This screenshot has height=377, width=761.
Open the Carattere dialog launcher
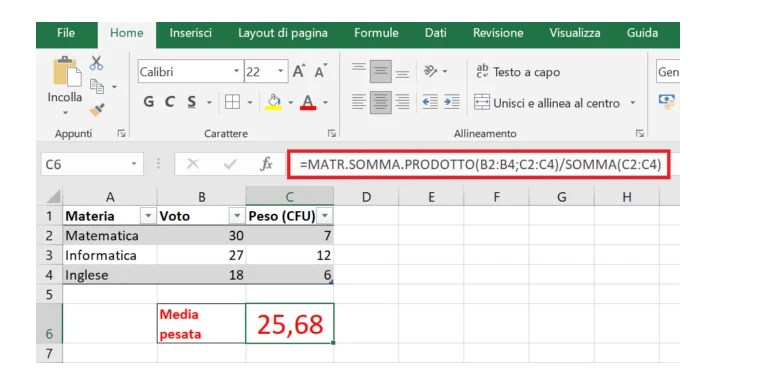[331, 133]
